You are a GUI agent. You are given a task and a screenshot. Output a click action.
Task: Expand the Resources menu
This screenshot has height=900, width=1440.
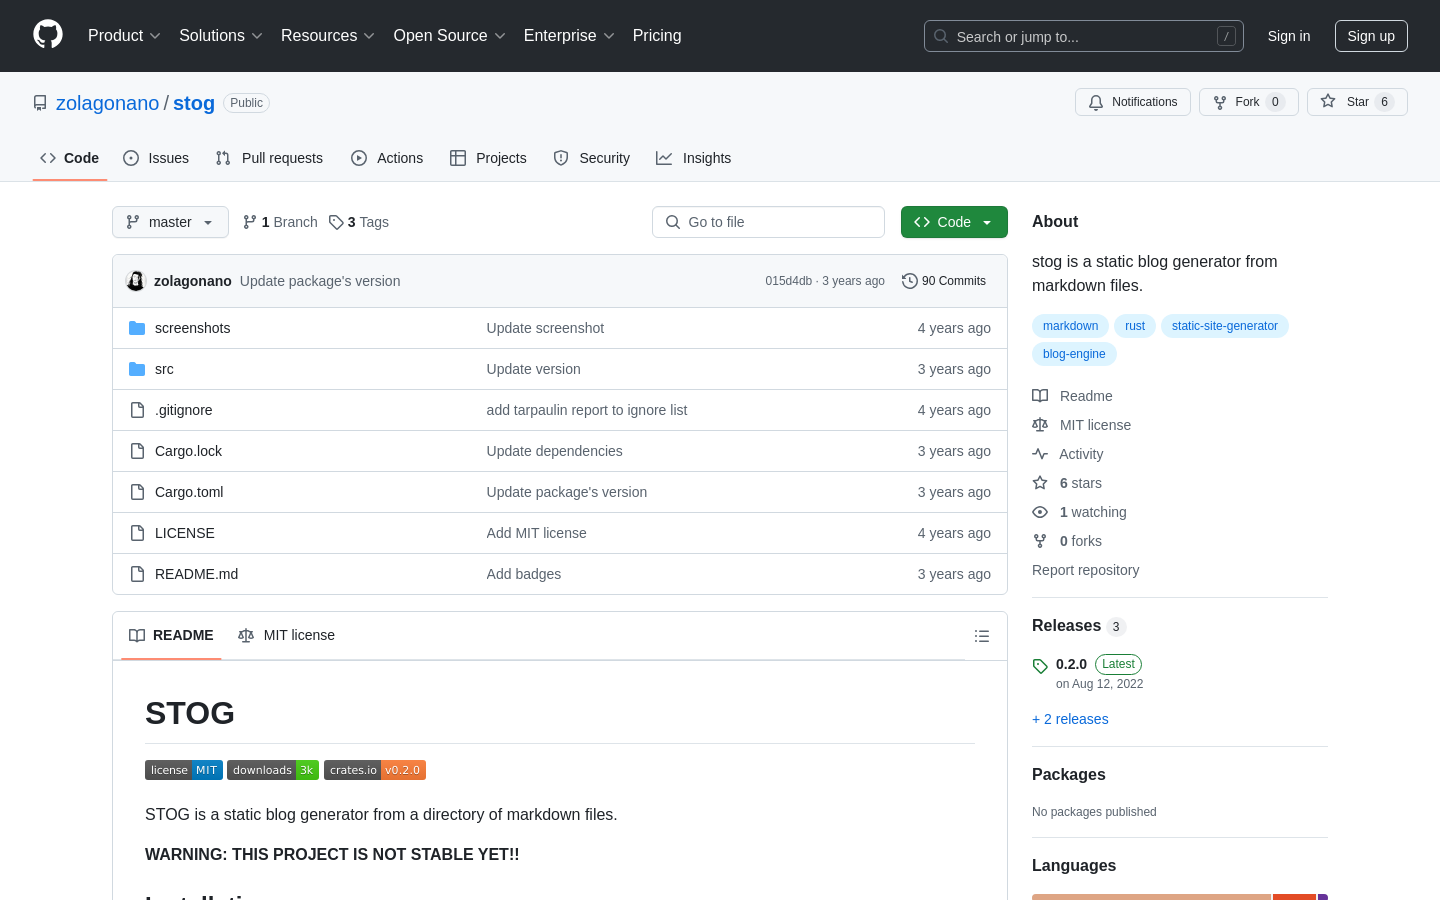328,35
